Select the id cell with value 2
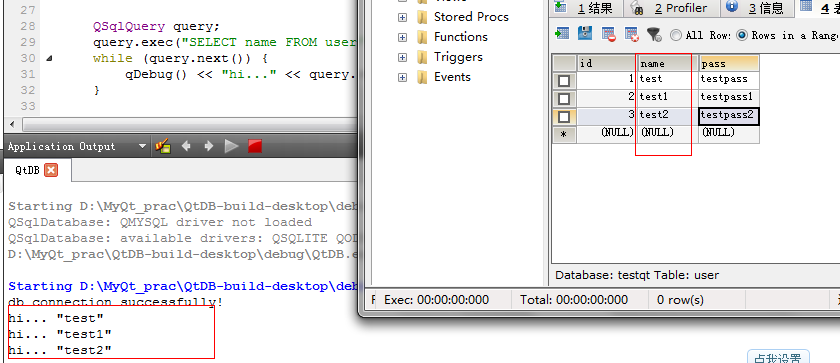 click(x=607, y=97)
